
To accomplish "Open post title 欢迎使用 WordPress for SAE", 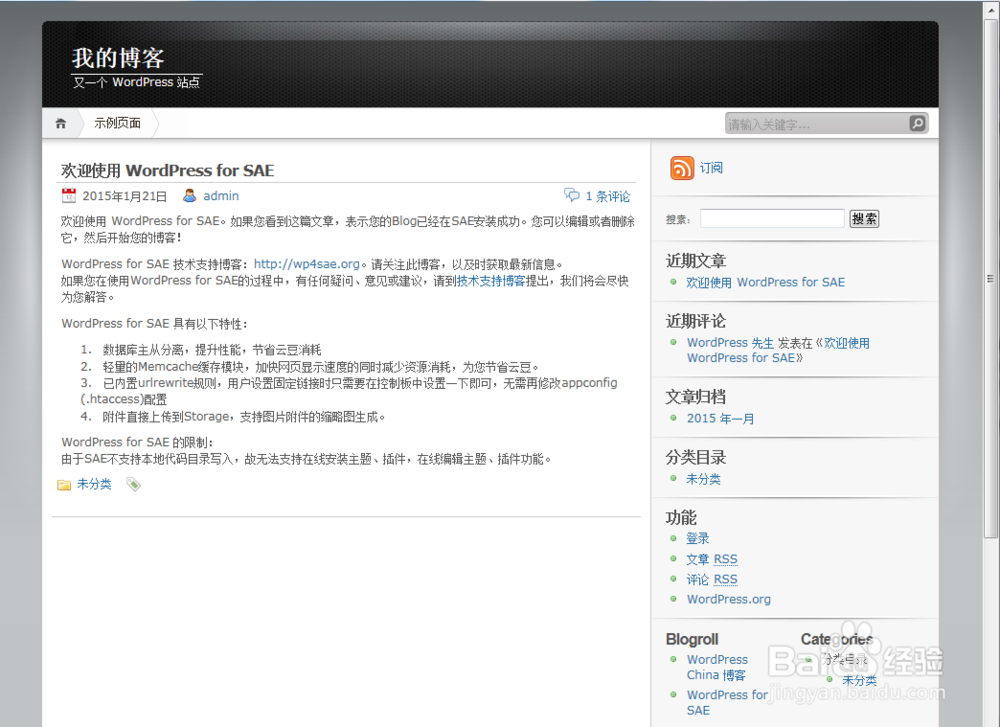I will 168,170.
